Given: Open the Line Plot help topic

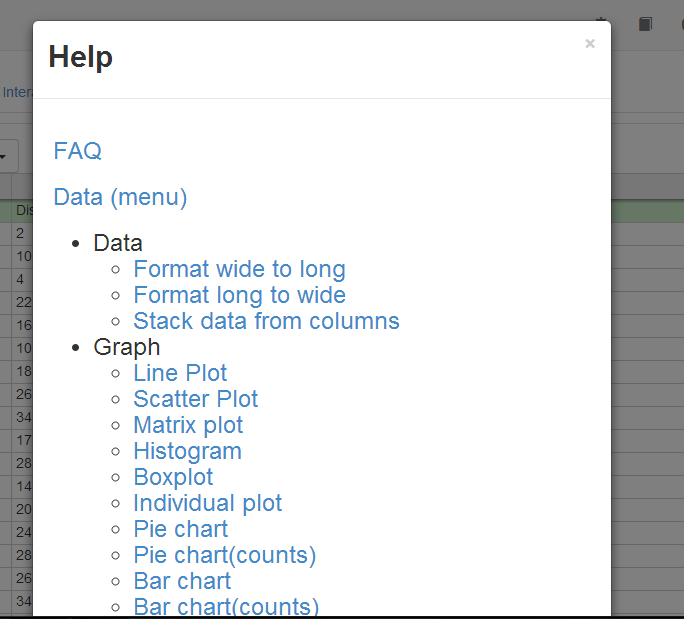Looking at the screenshot, I should click(x=180, y=373).
